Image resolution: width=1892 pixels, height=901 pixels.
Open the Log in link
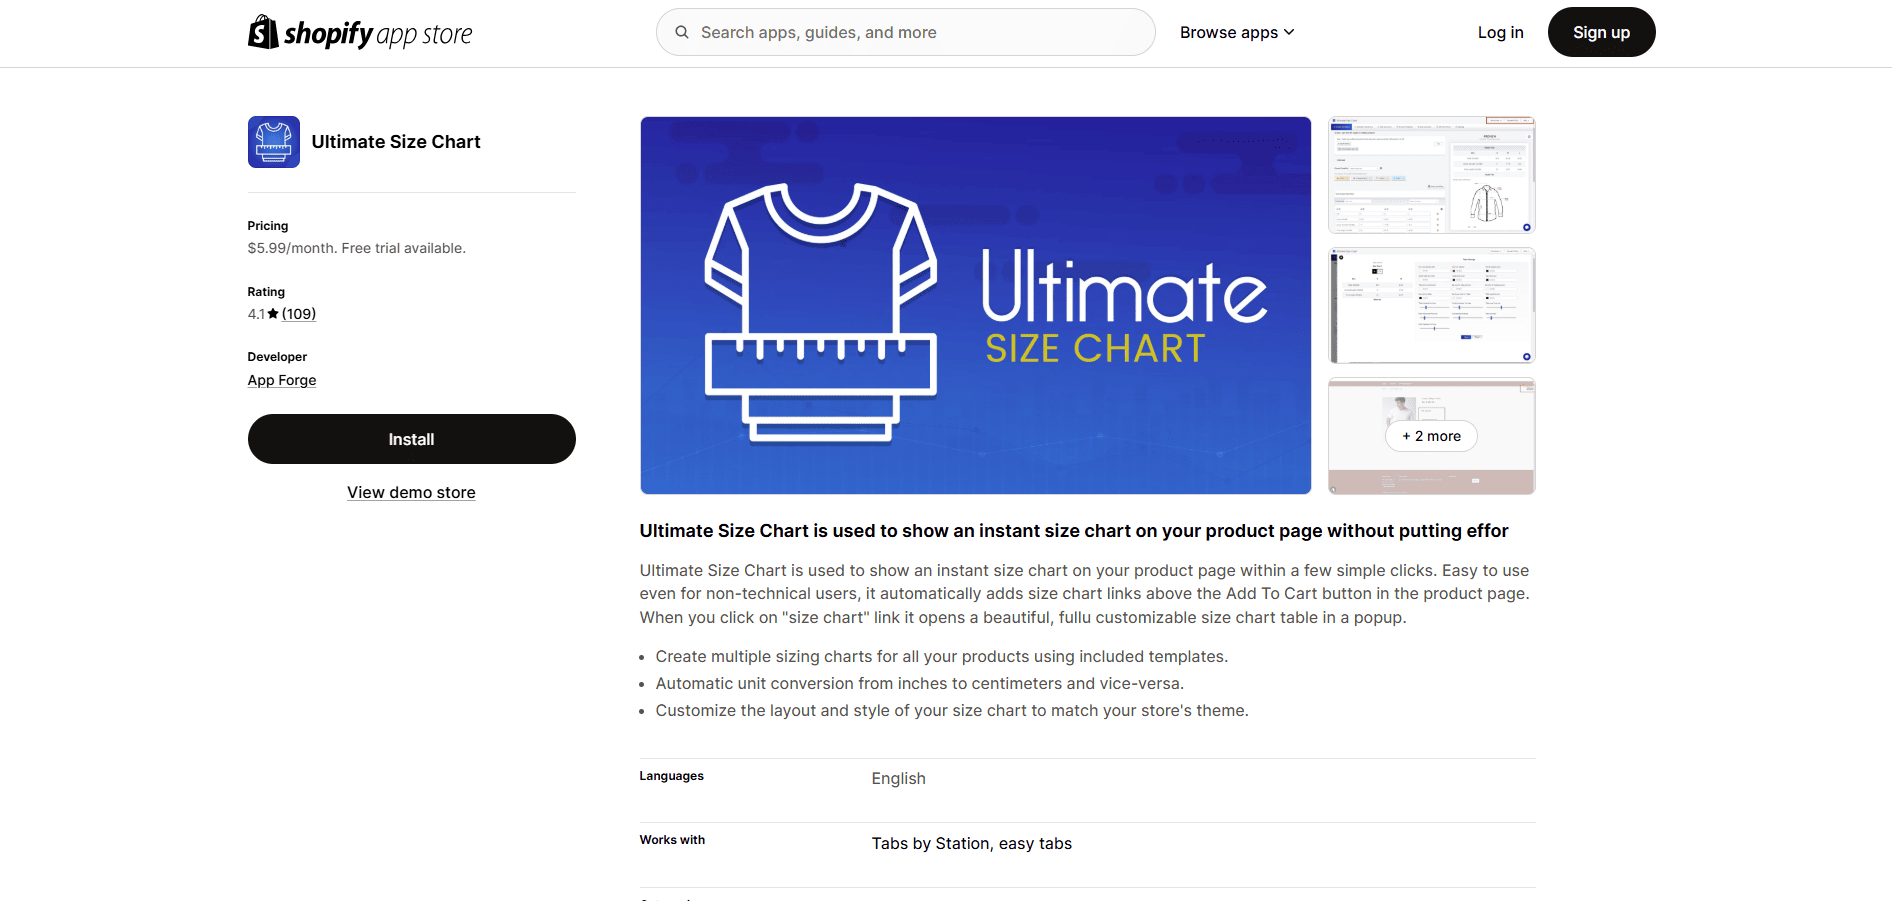click(x=1500, y=32)
